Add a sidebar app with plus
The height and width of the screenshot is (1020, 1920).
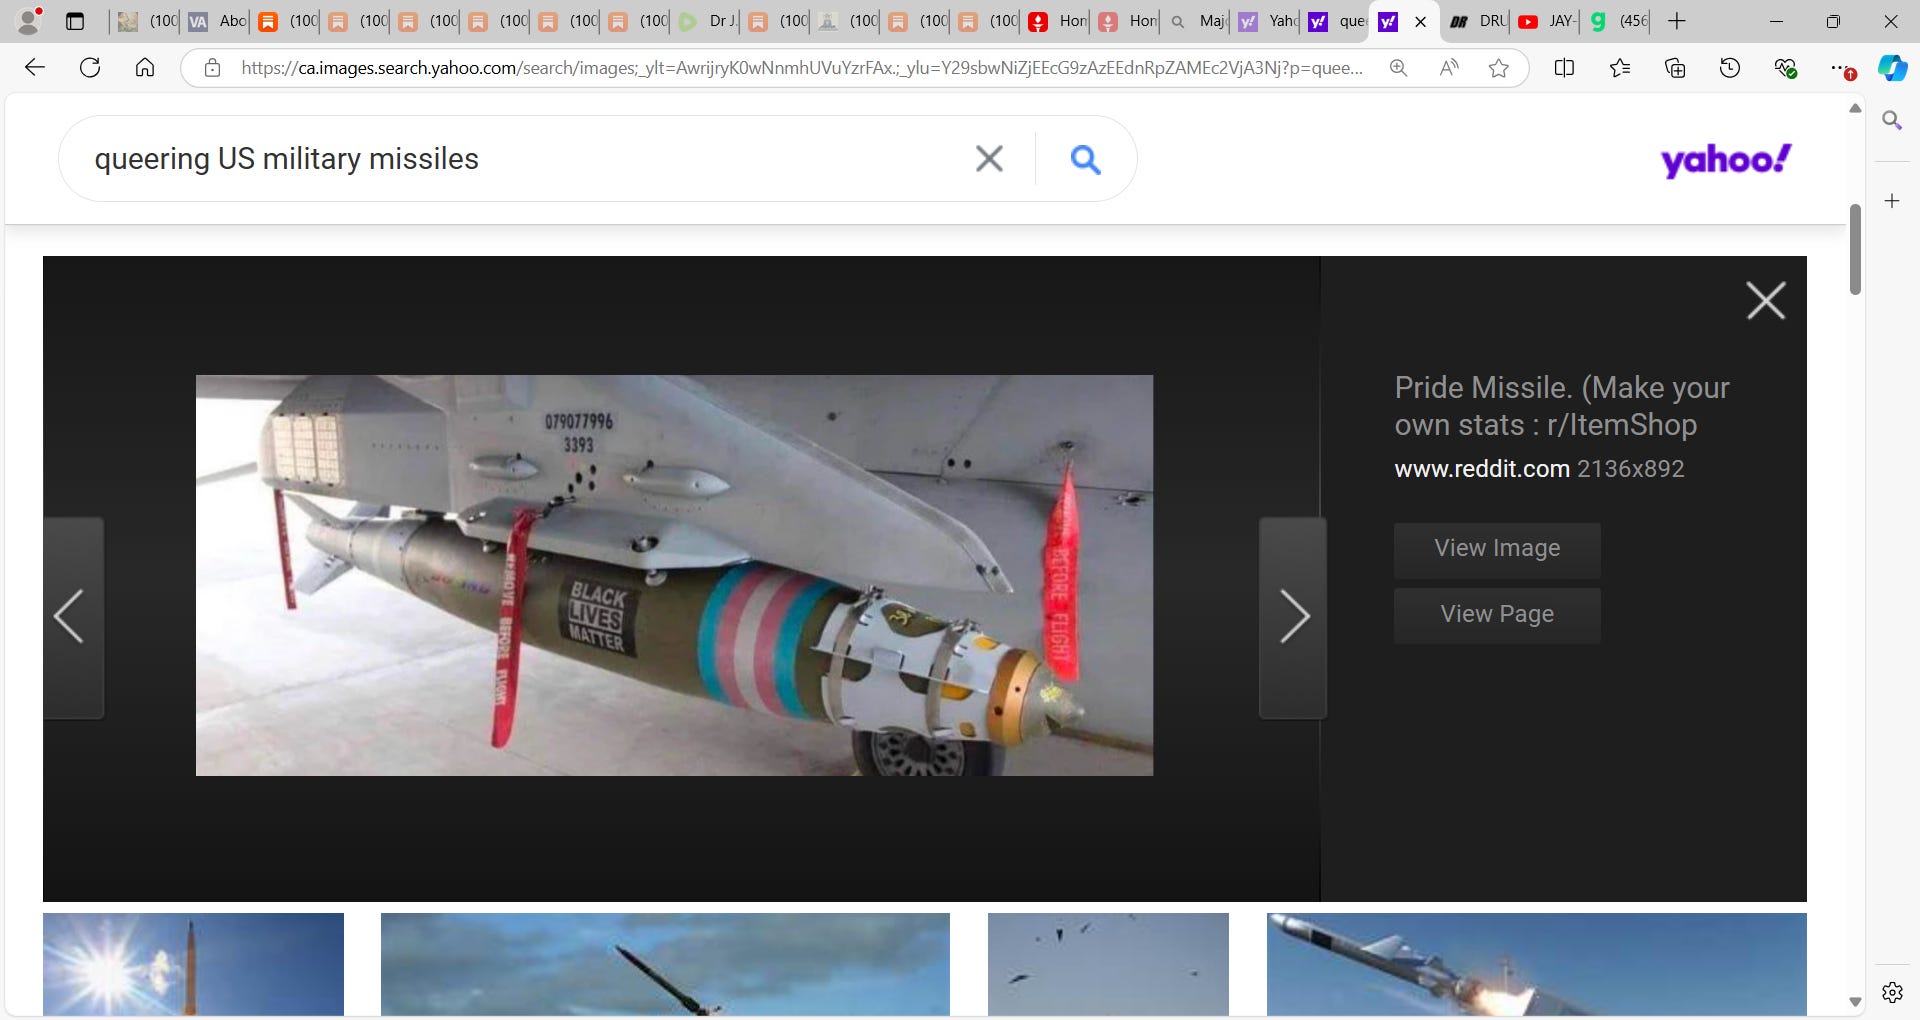1892,201
